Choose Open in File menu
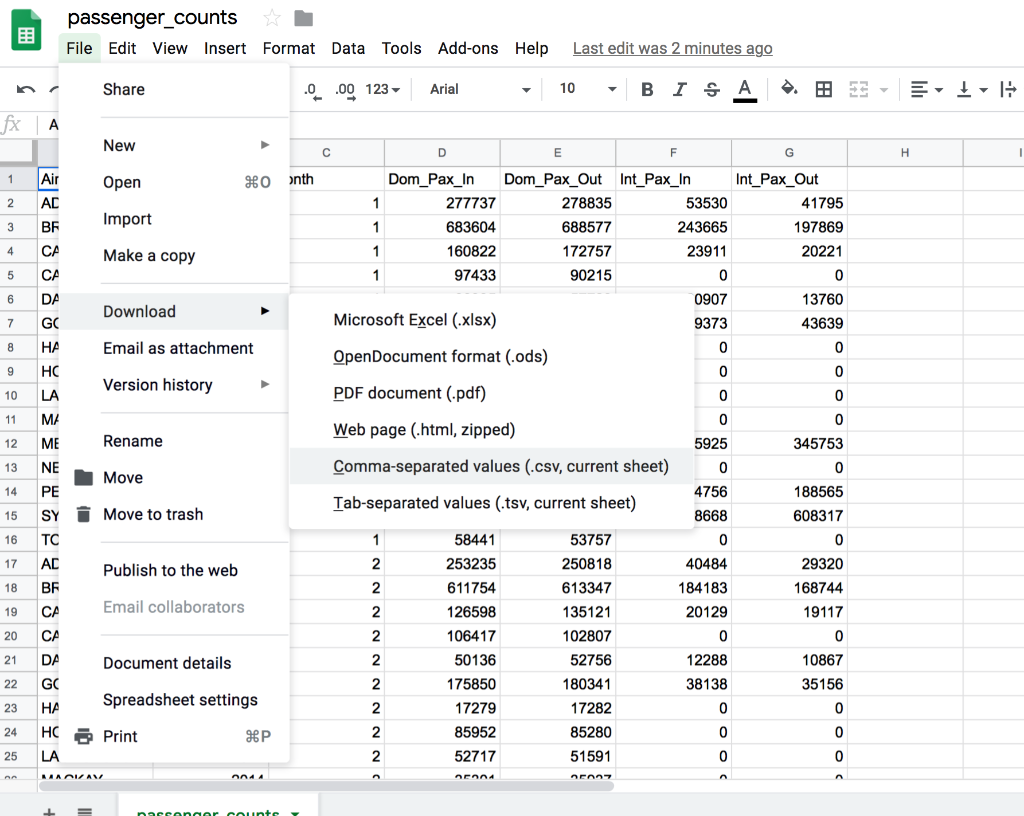 click(174, 182)
